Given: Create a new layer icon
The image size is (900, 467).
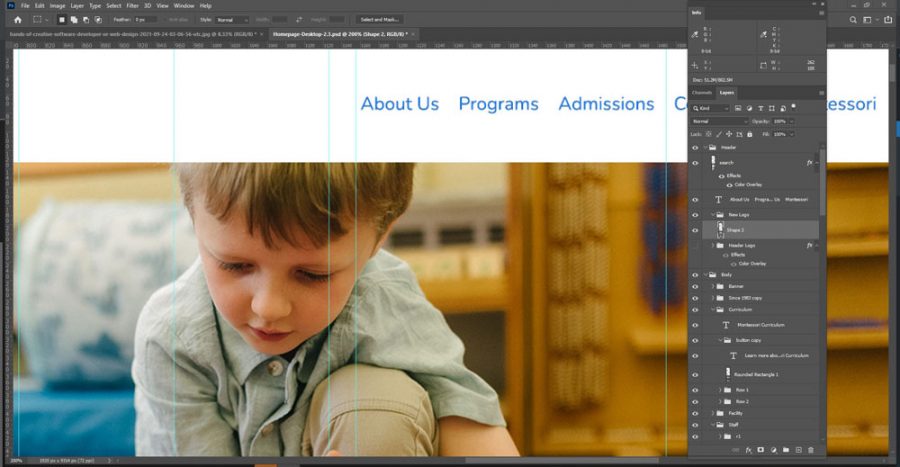Looking at the screenshot, I should click(798, 450).
